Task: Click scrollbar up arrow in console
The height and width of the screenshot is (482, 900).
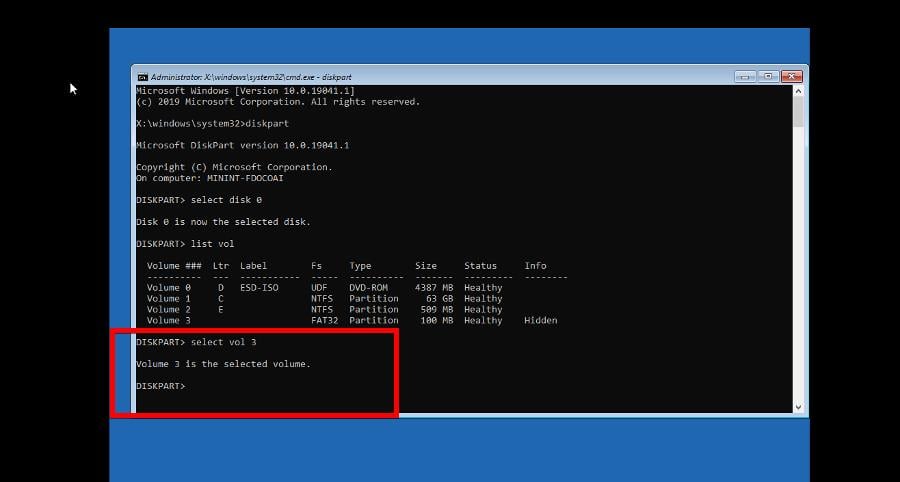Action: pos(798,91)
